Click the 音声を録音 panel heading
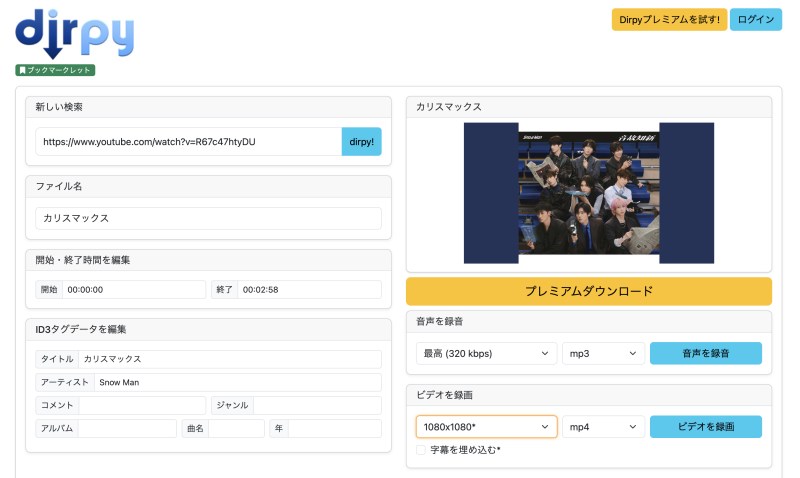 click(439, 321)
